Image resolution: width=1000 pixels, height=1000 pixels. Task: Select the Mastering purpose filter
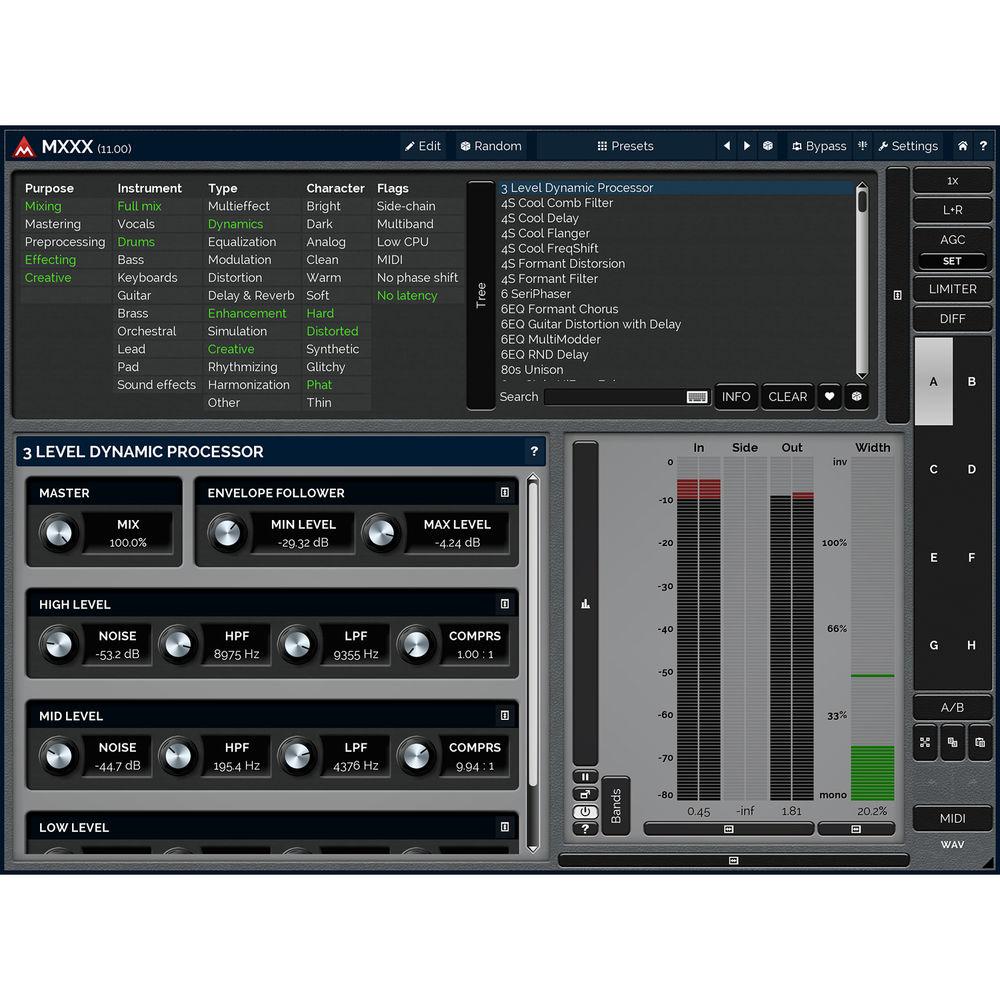(x=53, y=224)
